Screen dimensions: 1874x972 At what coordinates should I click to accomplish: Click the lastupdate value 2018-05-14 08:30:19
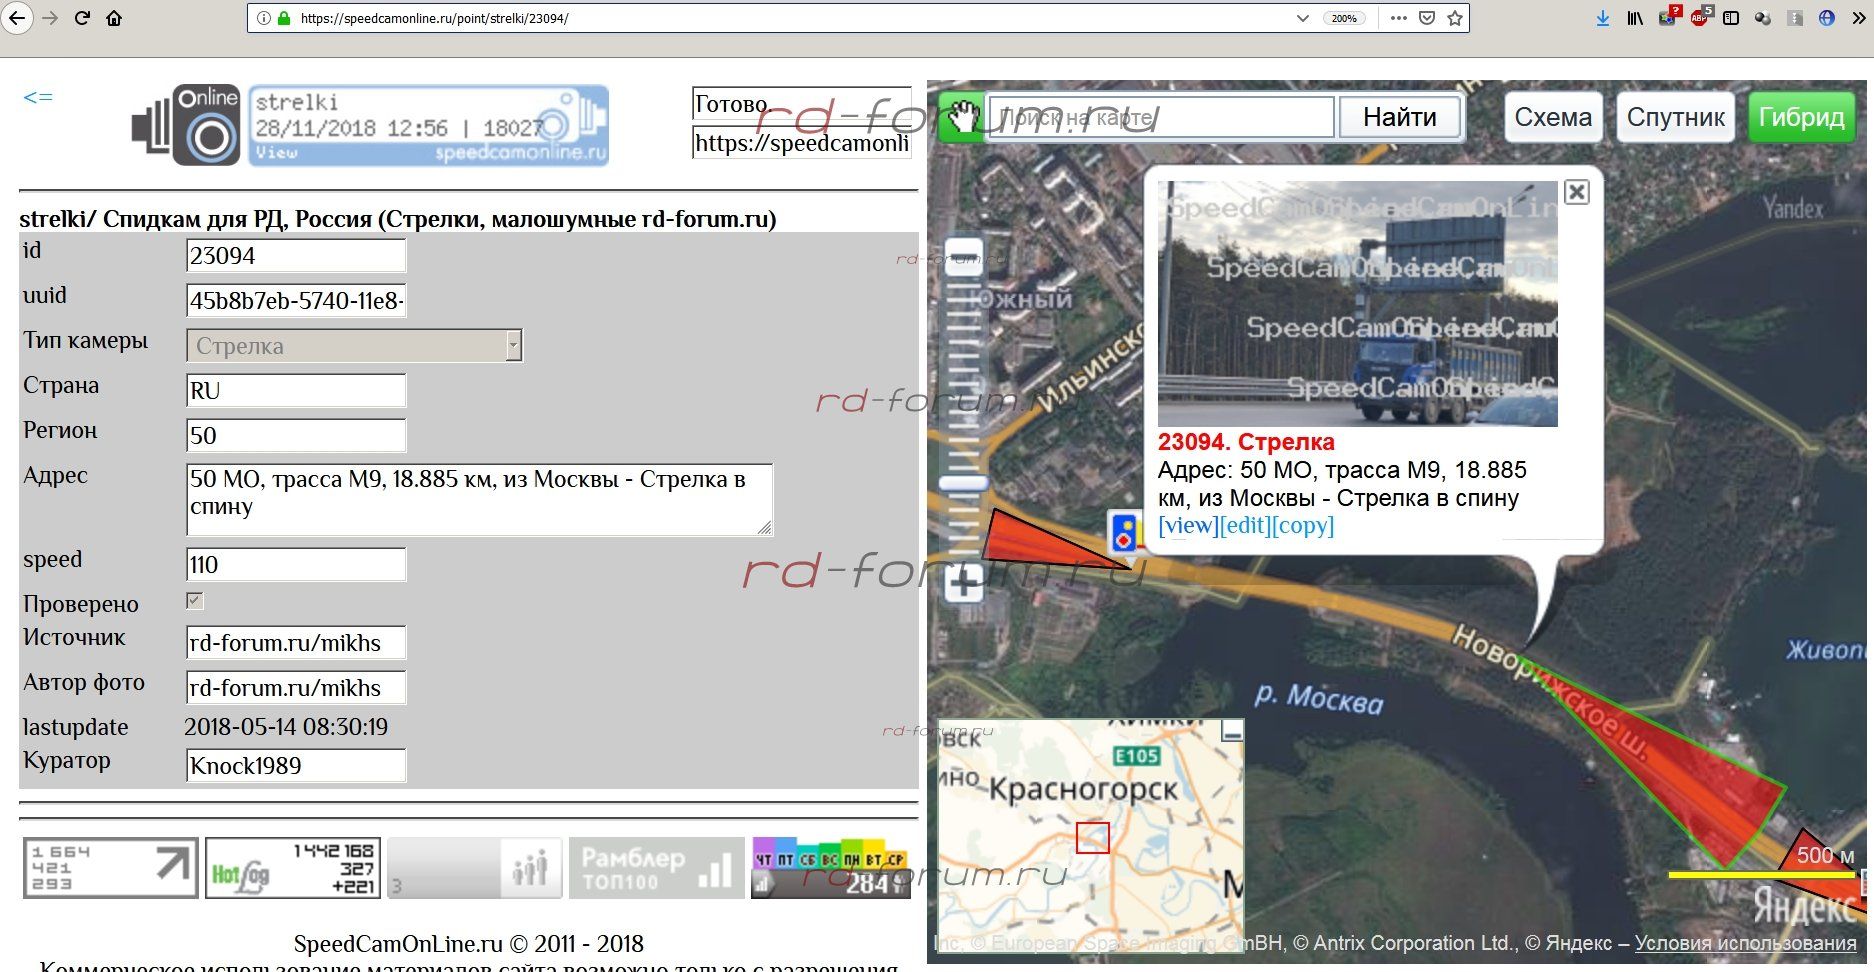tap(286, 727)
